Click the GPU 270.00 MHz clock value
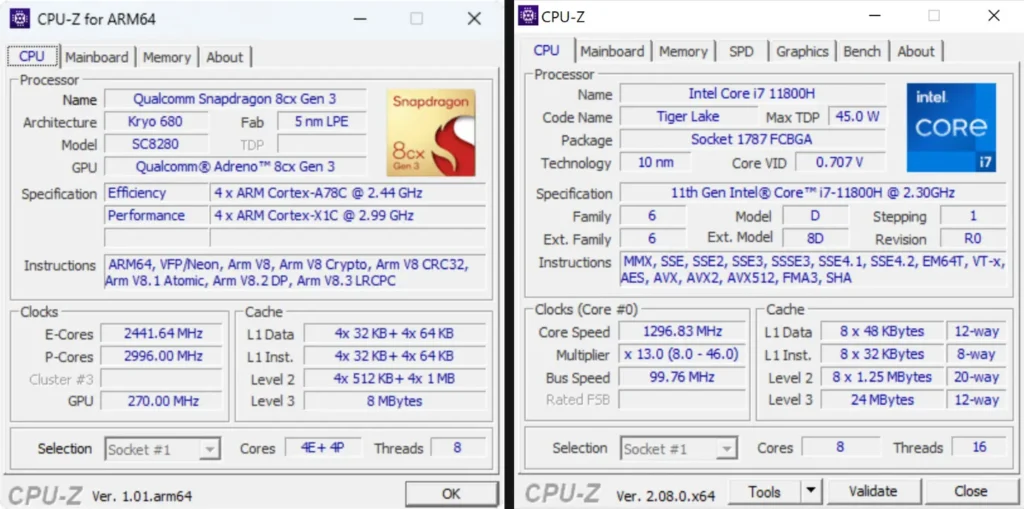Image resolution: width=1024 pixels, height=509 pixels. point(163,401)
